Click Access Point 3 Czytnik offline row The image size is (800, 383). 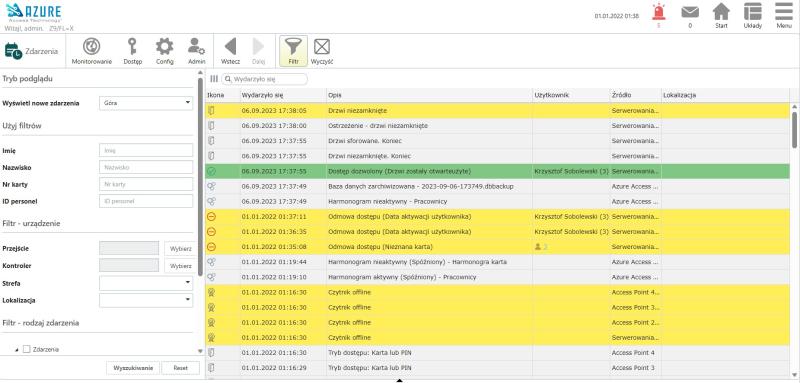click(497, 308)
